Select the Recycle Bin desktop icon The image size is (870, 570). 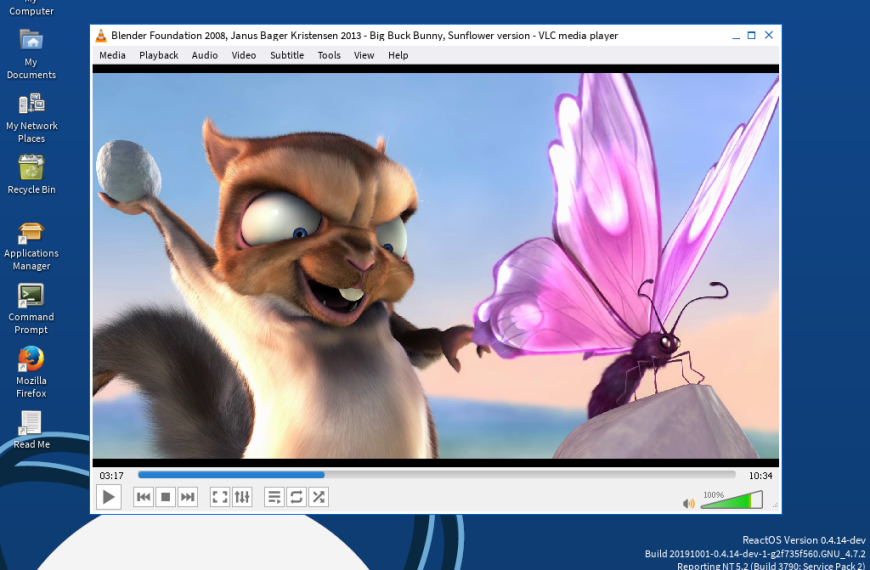[31, 174]
